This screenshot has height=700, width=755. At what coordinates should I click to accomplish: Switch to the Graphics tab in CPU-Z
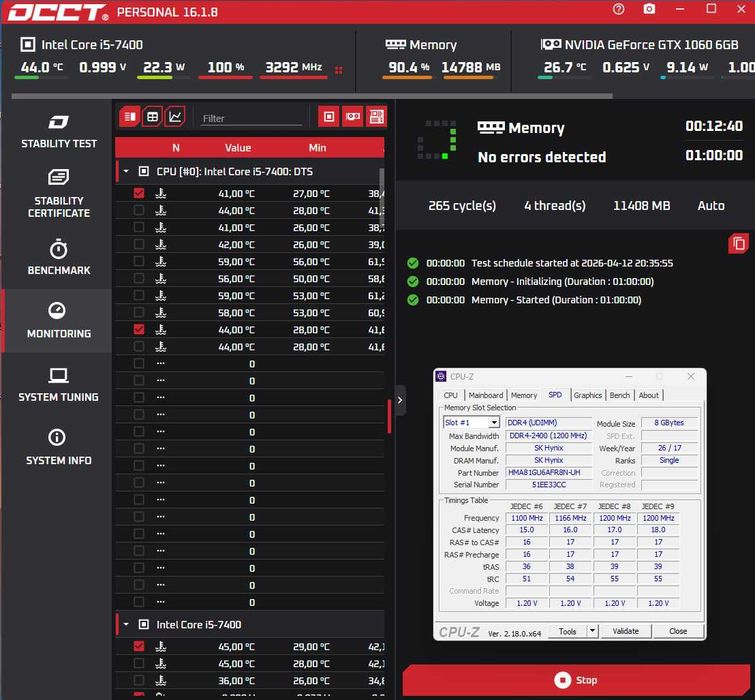click(x=587, y=395)
